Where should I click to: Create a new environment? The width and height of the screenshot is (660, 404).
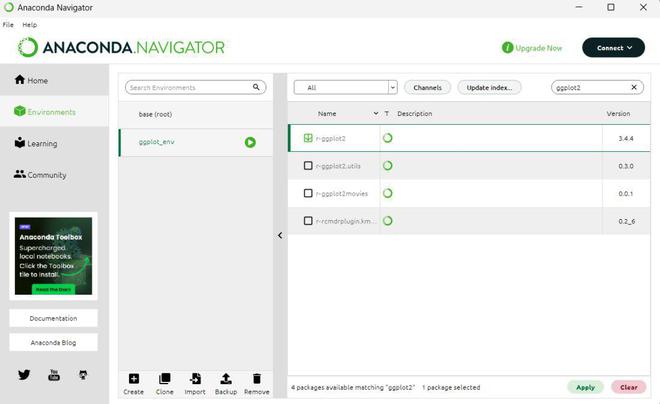pos(133,384)
